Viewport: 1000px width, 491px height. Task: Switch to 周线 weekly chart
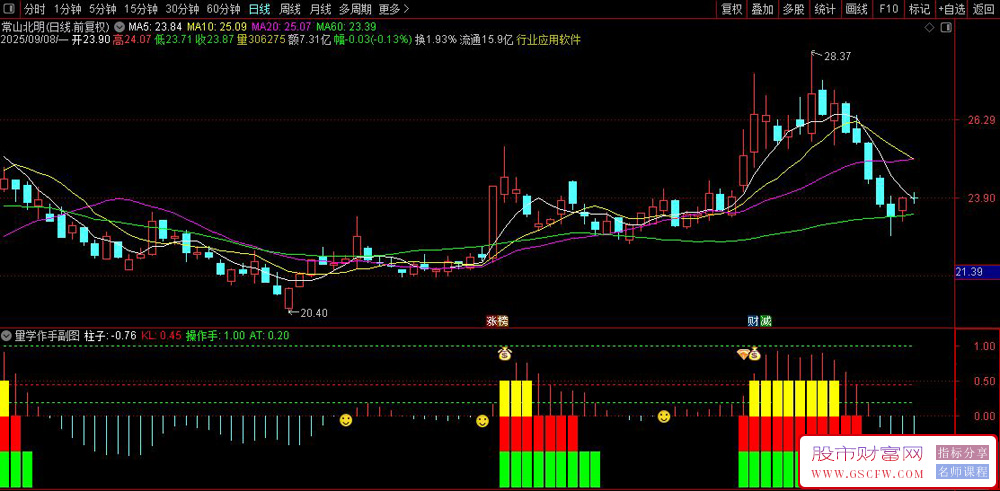point(290,9)
